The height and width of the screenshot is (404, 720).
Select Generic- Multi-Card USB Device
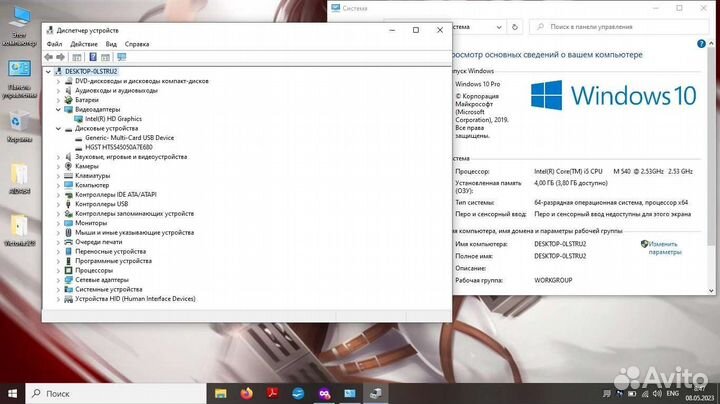(129, 138)
